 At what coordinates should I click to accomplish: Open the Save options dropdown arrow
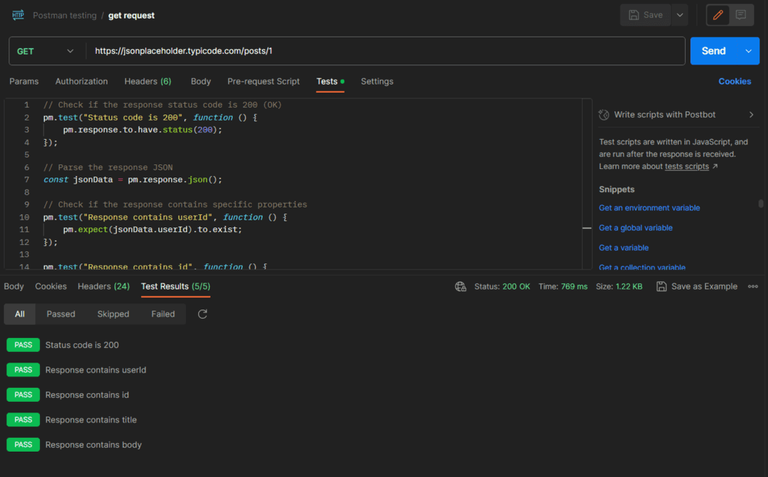(x=680, y=15)
